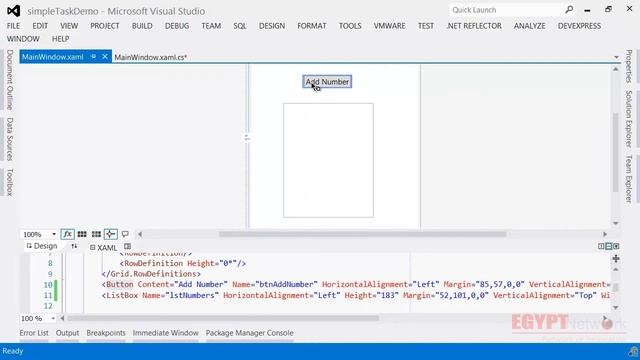The height and width of the screenshot is (360, 640).
Task: Click the designer scroll left arrow
Action: click(x=140, y=234)
